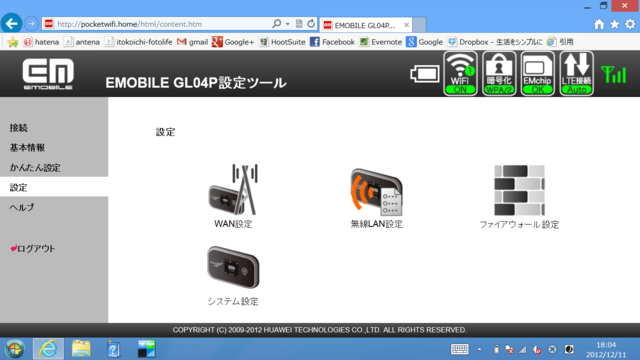Viewport: 640px width, 360px height.
Task: Expand address bar search dropdown arrow
Action: pyautogui.click(x=287, y=24)
